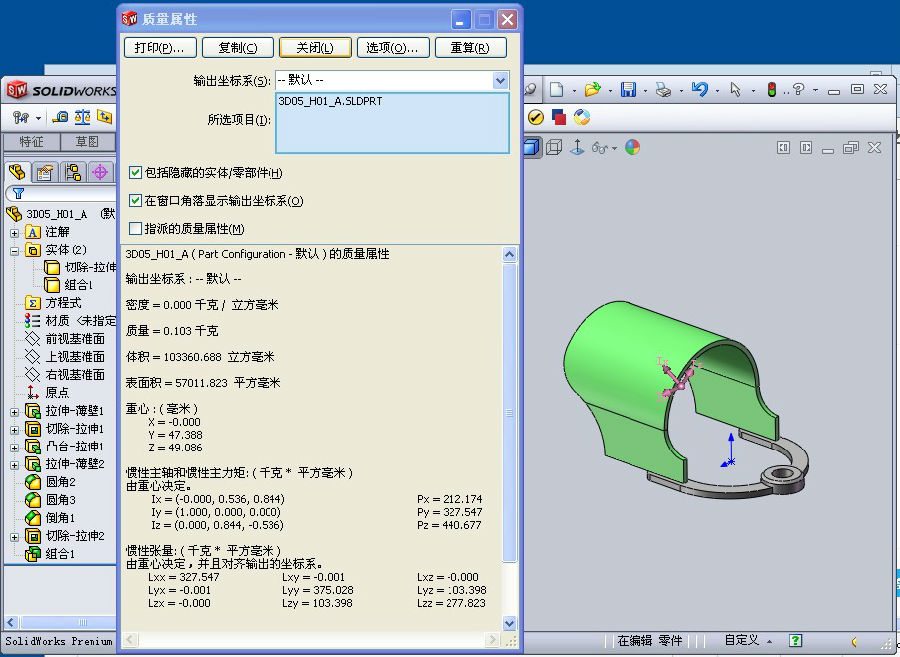
Task: Expand the 拉伸-薄壁1 feature node
Action: pos(15,411)
